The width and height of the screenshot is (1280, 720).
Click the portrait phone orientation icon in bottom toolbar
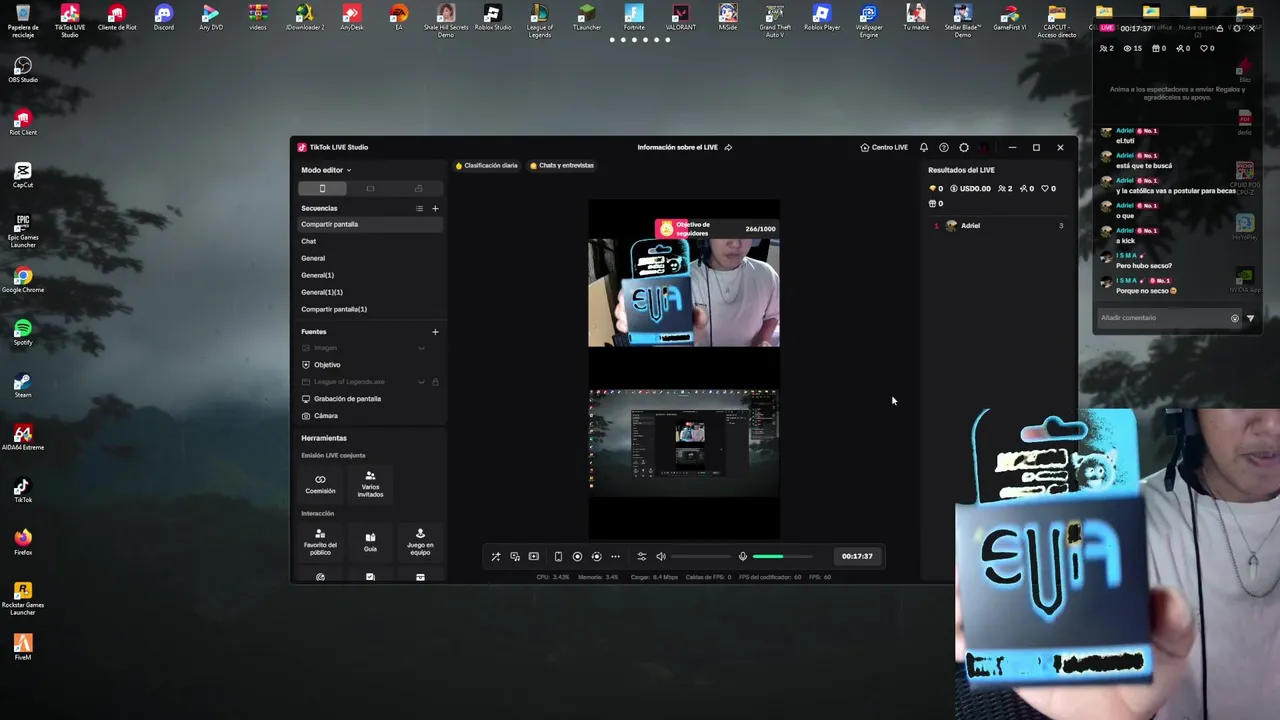coord(558,556)
